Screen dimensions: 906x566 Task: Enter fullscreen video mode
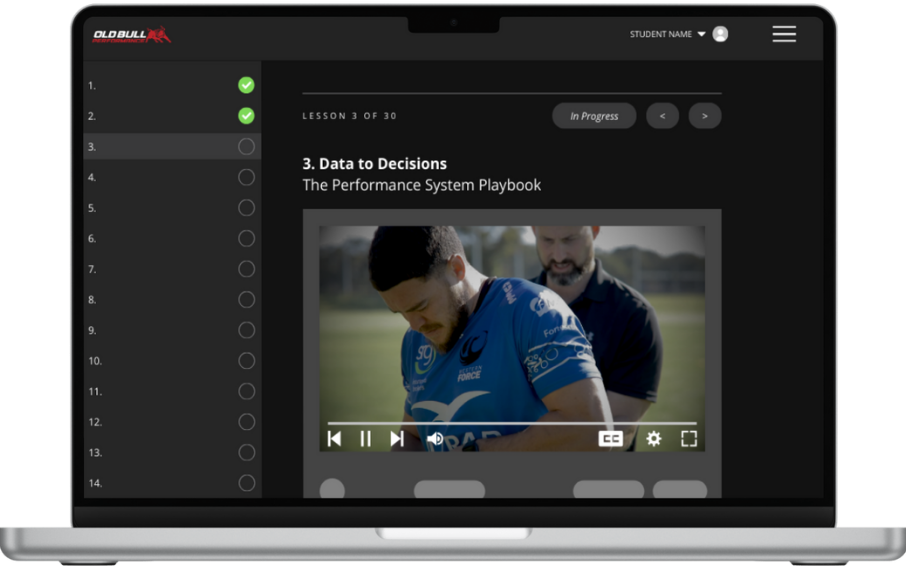(x=689, y=439)
